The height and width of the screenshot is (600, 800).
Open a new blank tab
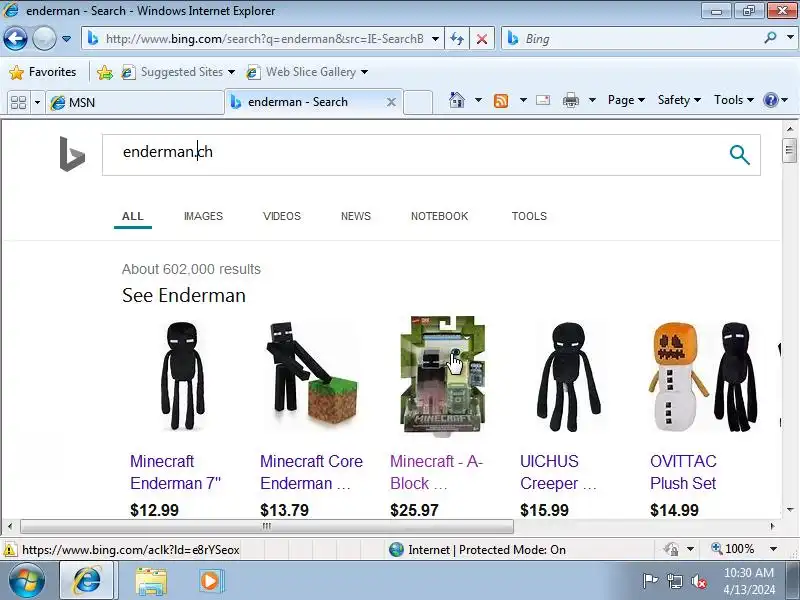[x=418, y=103]
